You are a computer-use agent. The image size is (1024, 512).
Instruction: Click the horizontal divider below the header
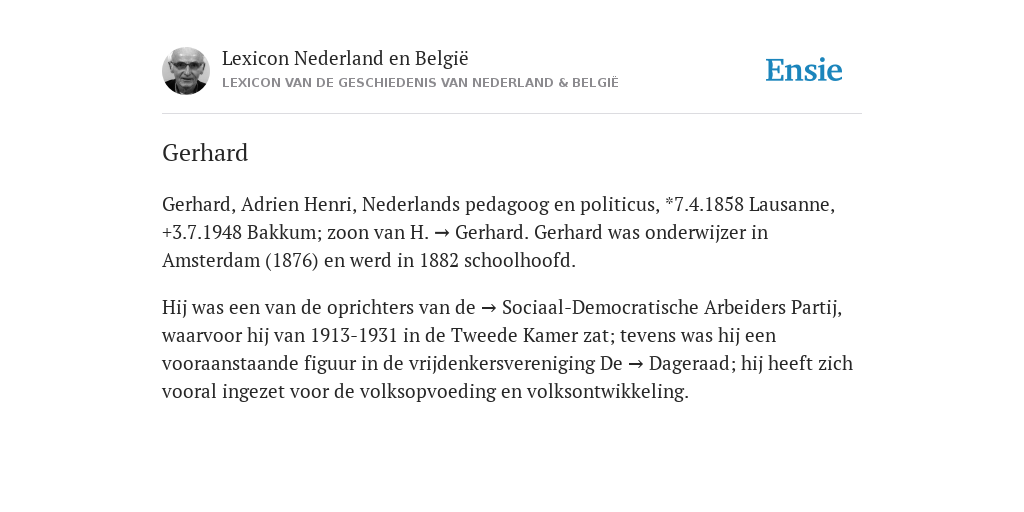[x=512, y=114]
